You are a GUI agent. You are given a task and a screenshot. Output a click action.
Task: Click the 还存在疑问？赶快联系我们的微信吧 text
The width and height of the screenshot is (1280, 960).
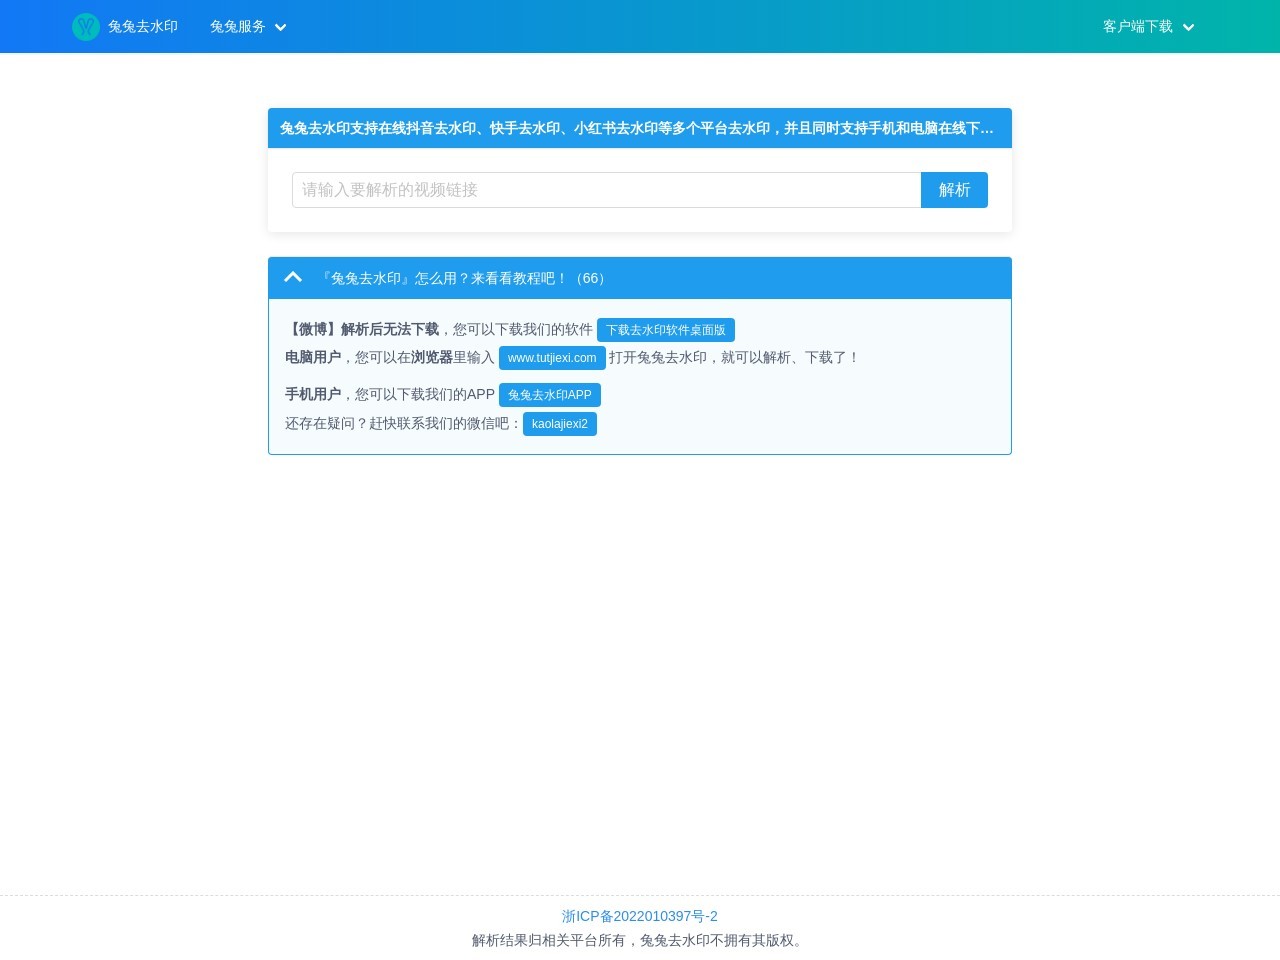tap(404, 423)
